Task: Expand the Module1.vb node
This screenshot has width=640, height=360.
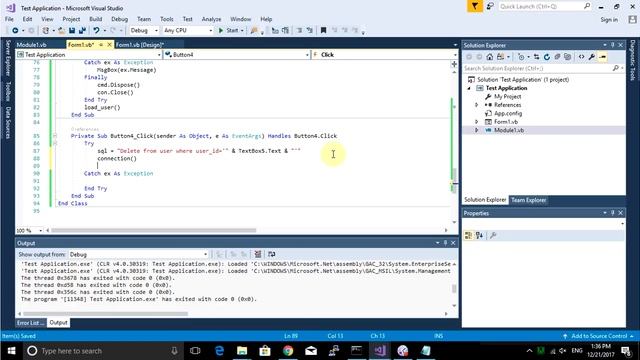Action: pyautogui.click(x=476, y=130)
